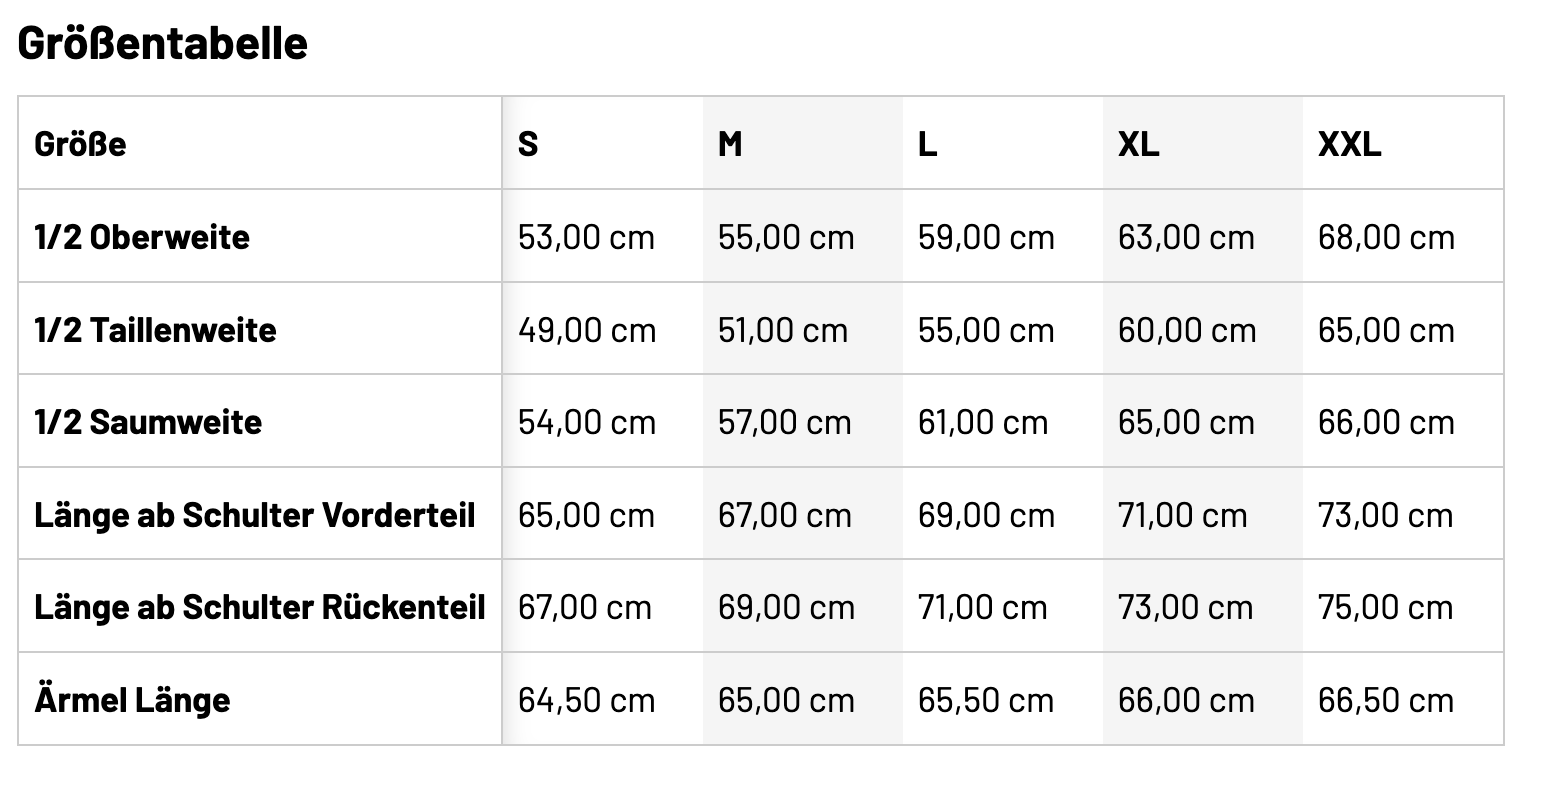Click the Länge ab Schulter Vorderteil label
The width and height of the screenshot is (1562, 798).
[255, 515]
